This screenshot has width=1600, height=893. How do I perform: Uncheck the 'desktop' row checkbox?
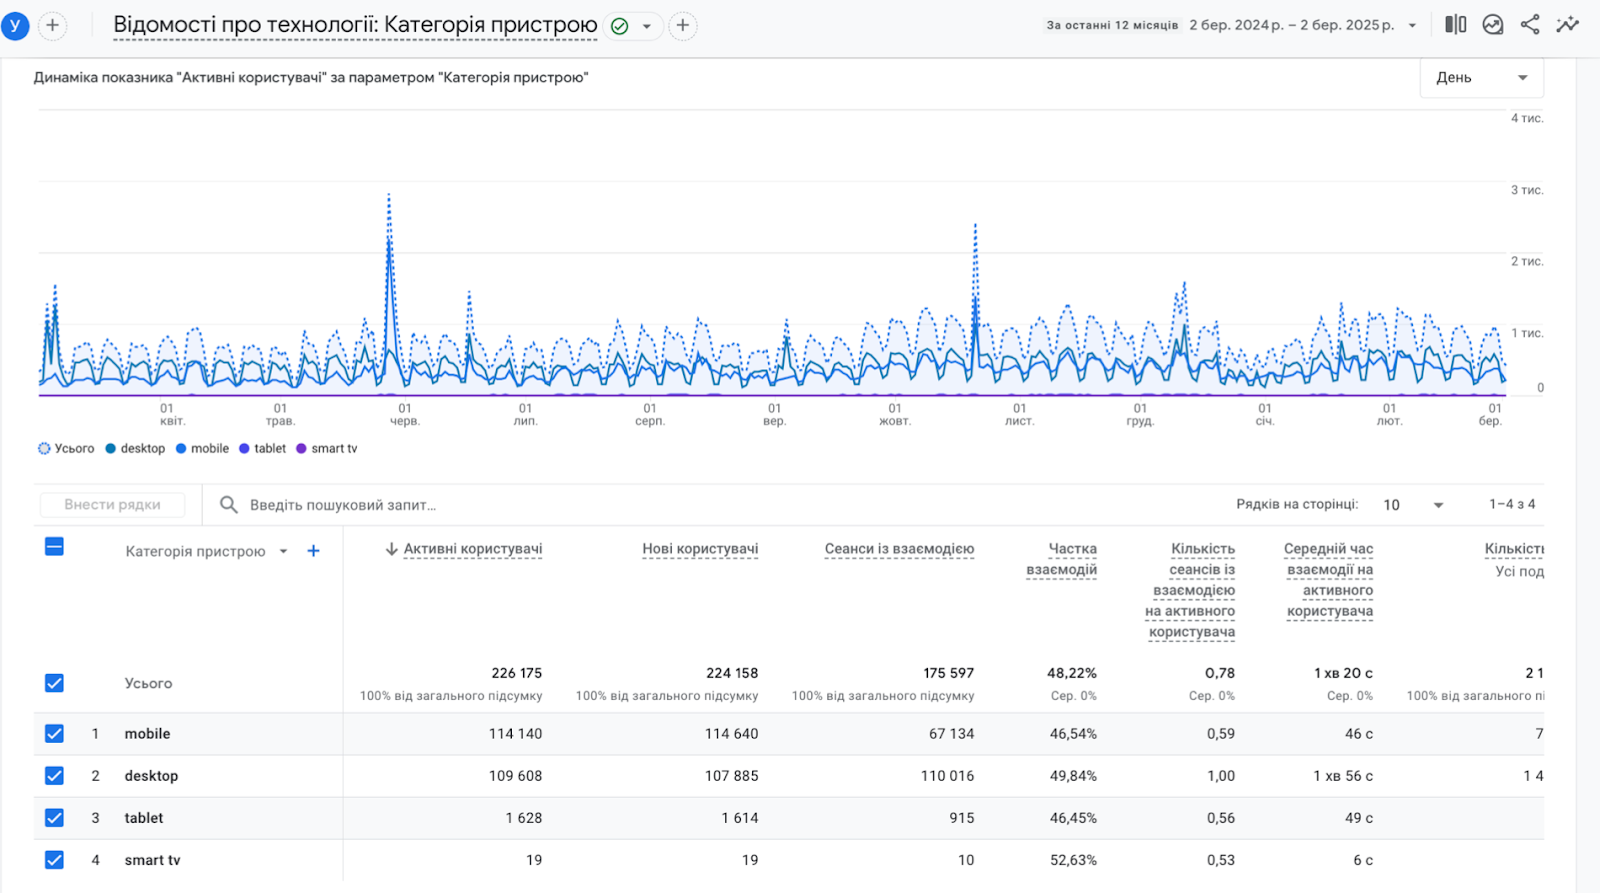pos(54,776)
